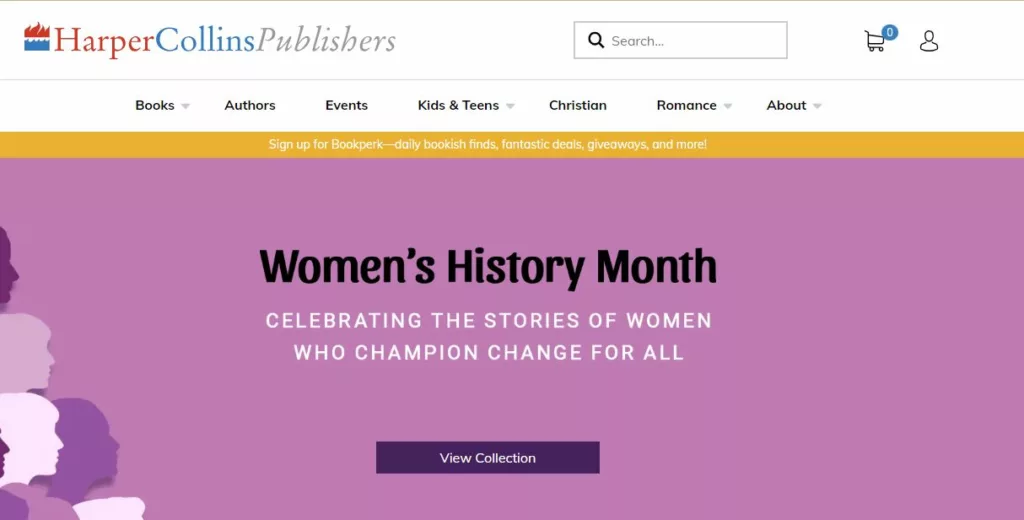Open the Authors menu item
The height and width of the screenshot is (520, 1024).
[250, 105]
